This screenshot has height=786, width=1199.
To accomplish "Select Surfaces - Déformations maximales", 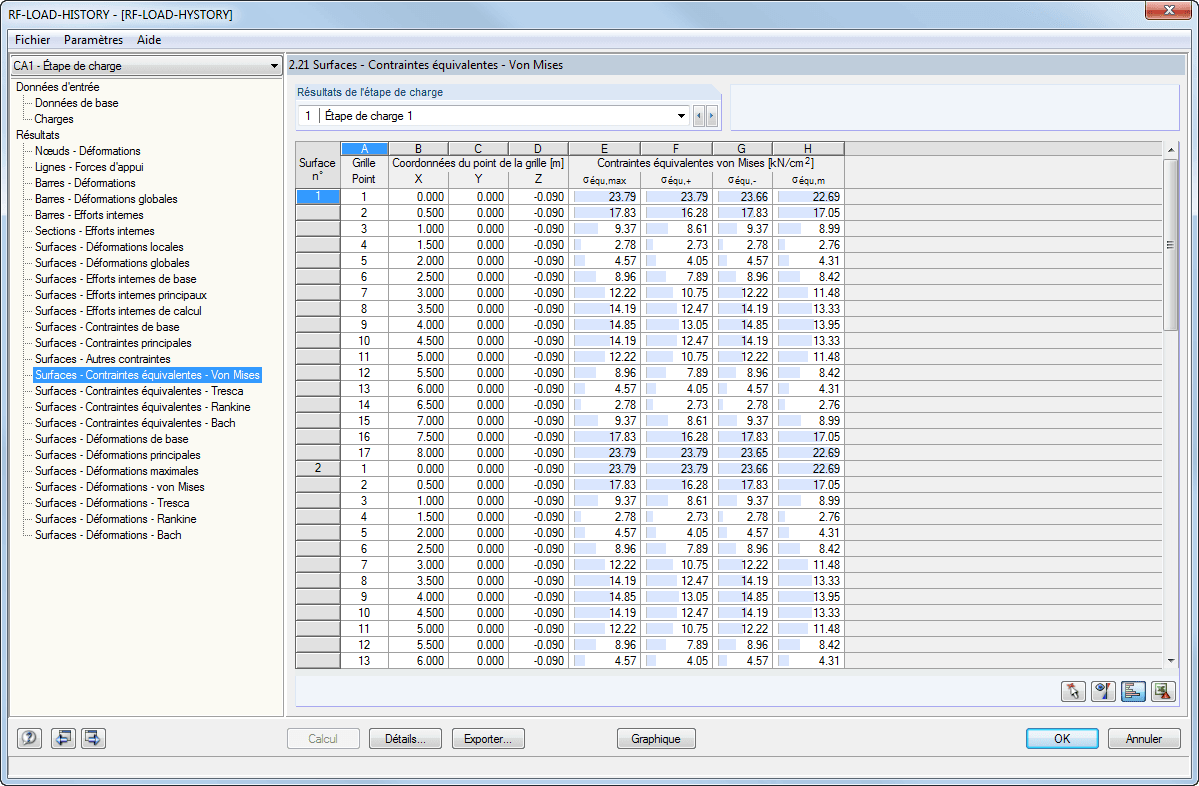I will pos(117,471).
